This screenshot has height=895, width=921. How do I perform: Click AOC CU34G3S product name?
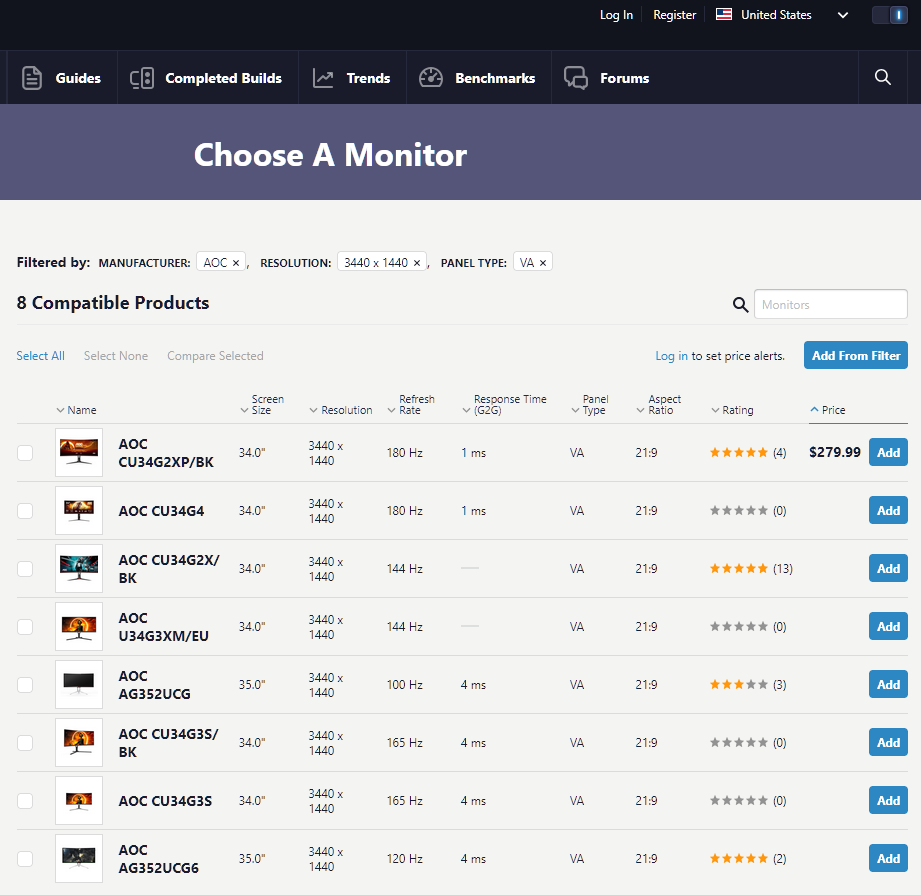[165, 801]
